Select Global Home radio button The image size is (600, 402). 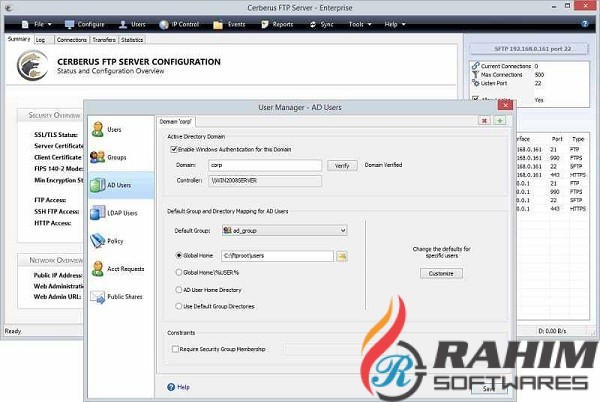click(179, 256)
